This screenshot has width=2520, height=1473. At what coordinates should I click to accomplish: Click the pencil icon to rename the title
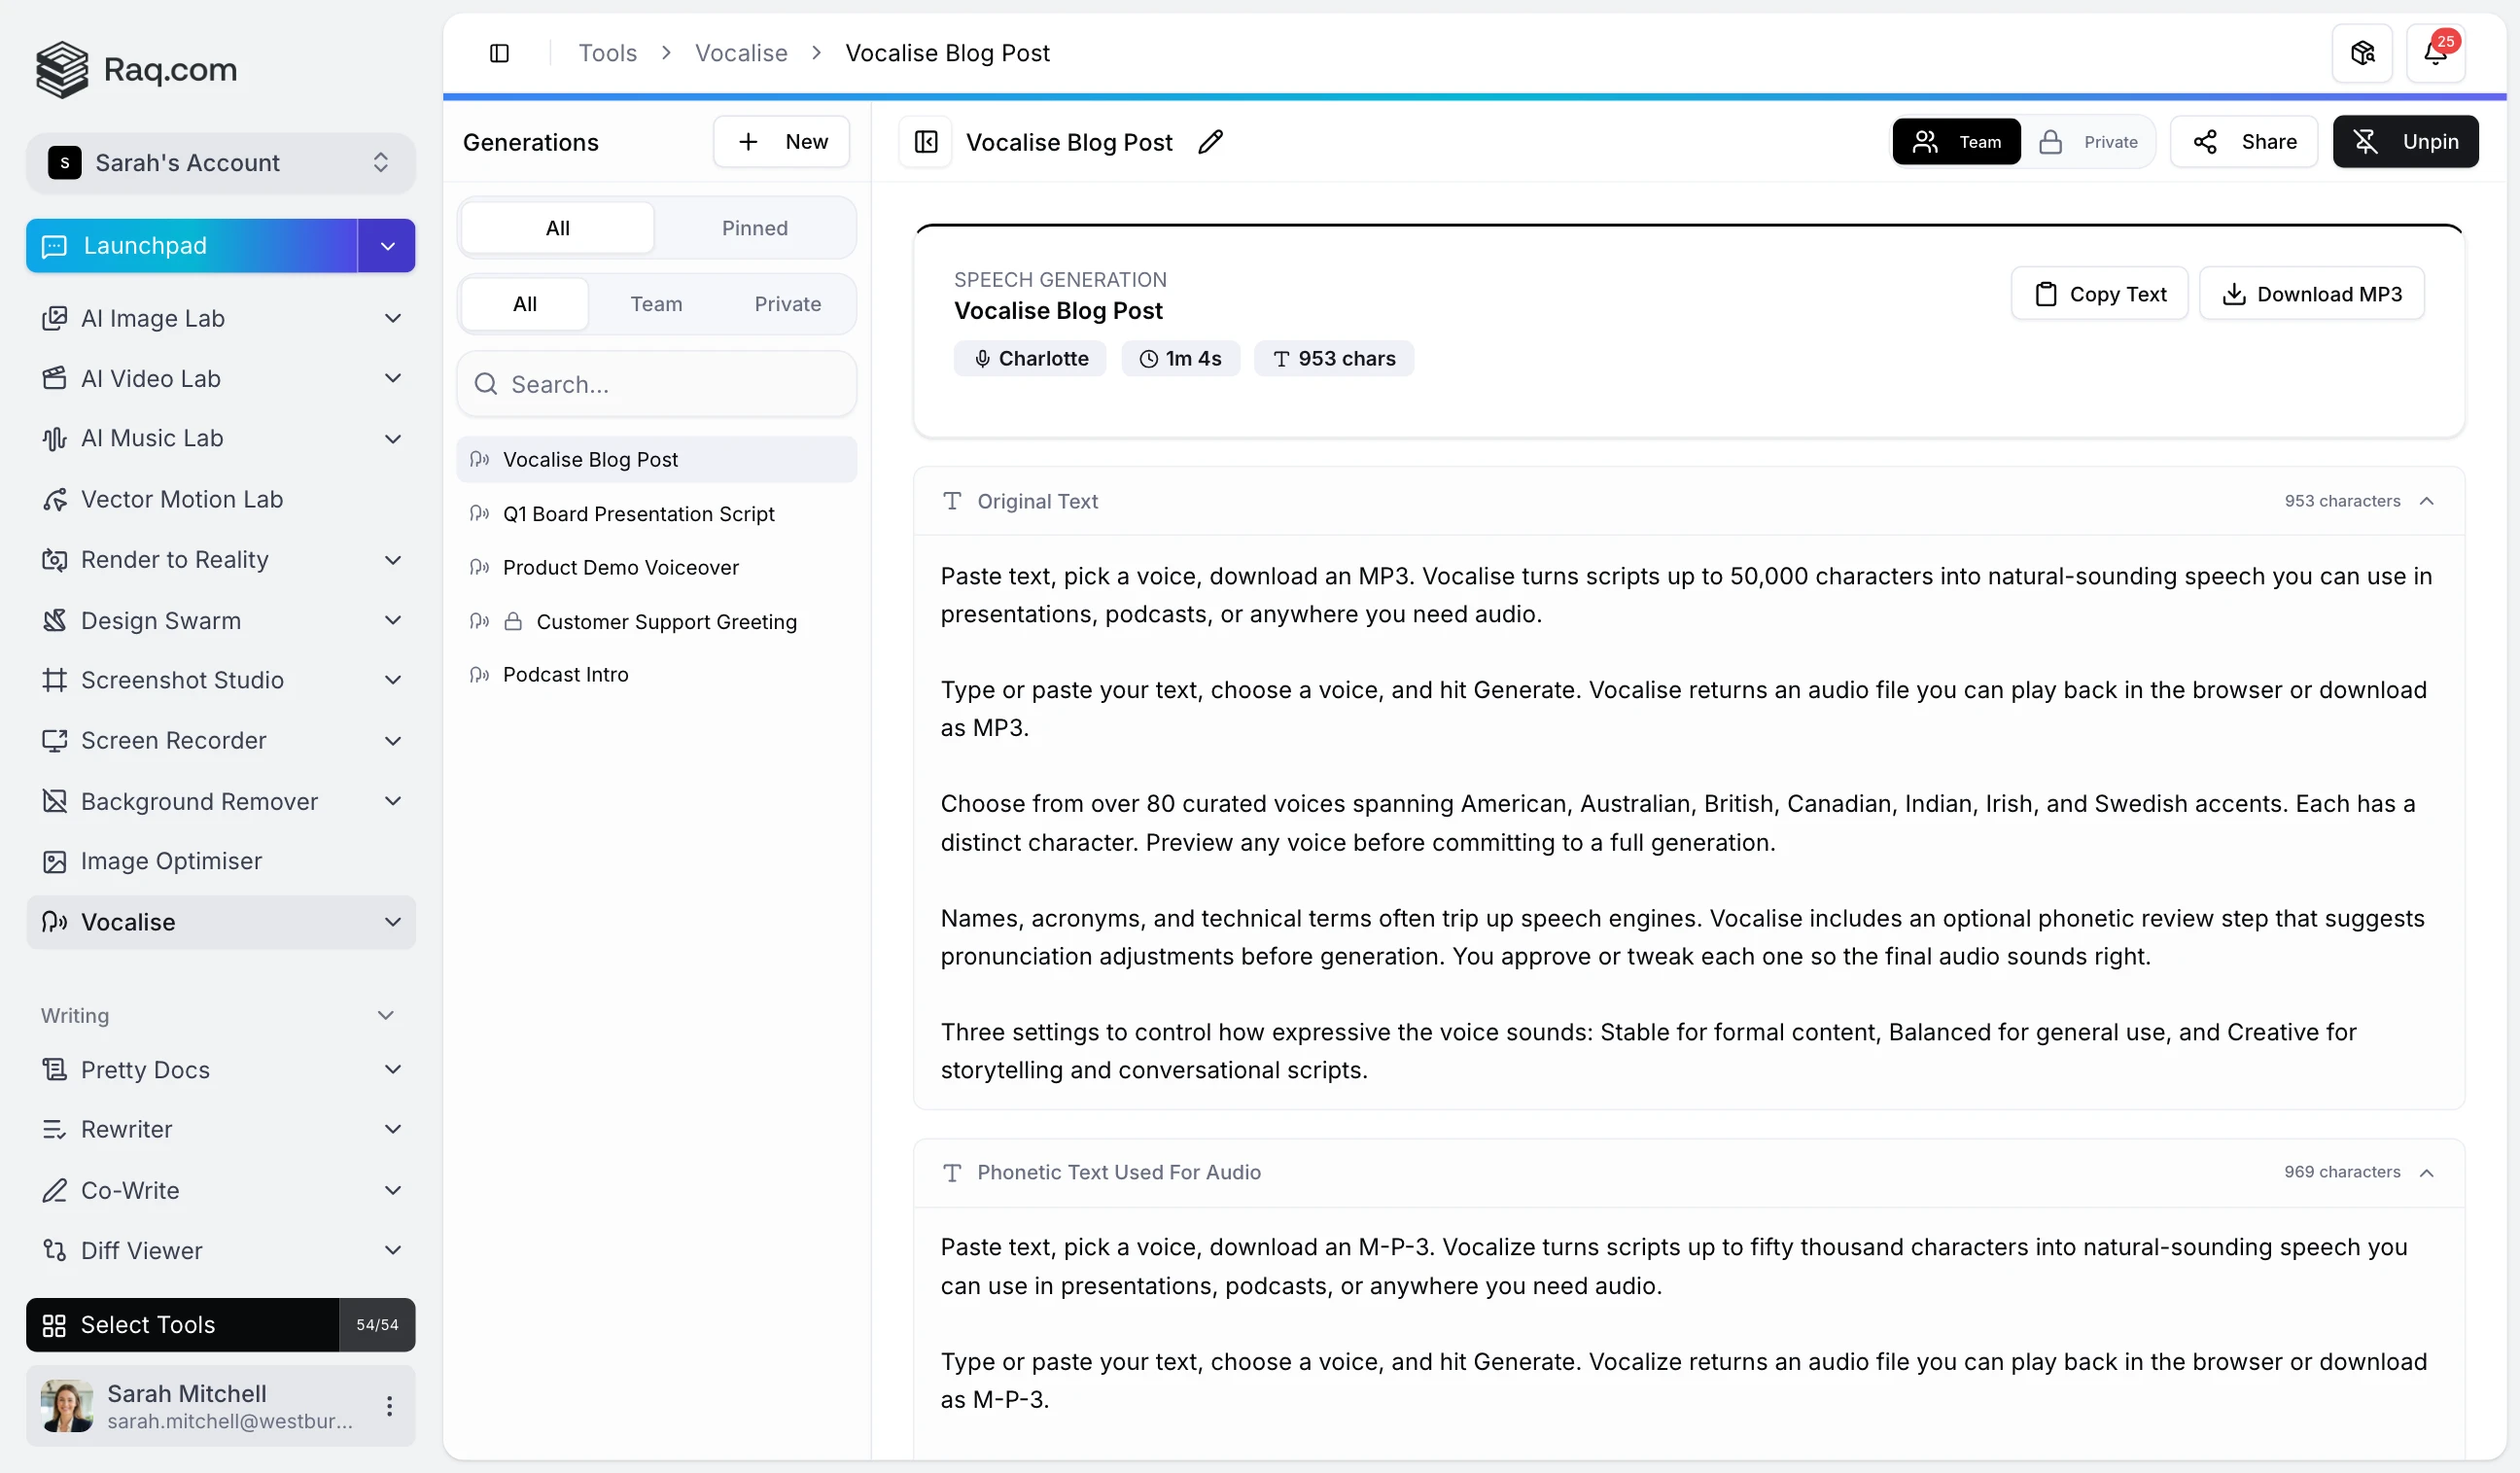coord(1210,142)
